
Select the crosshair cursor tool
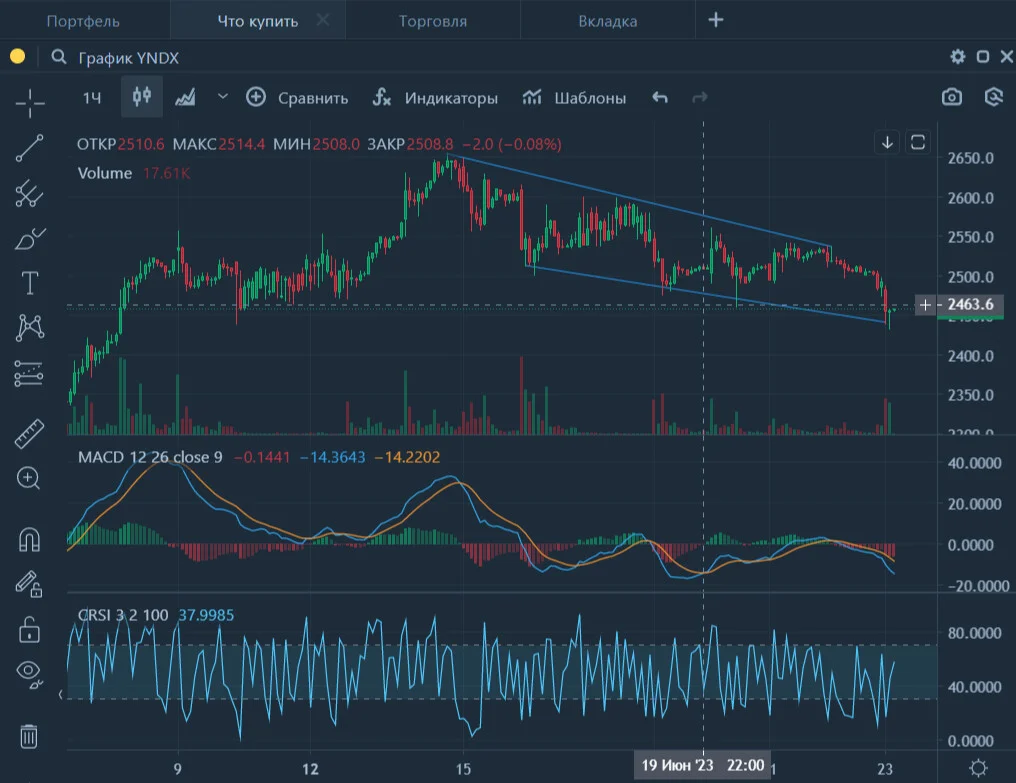[30, 103]
